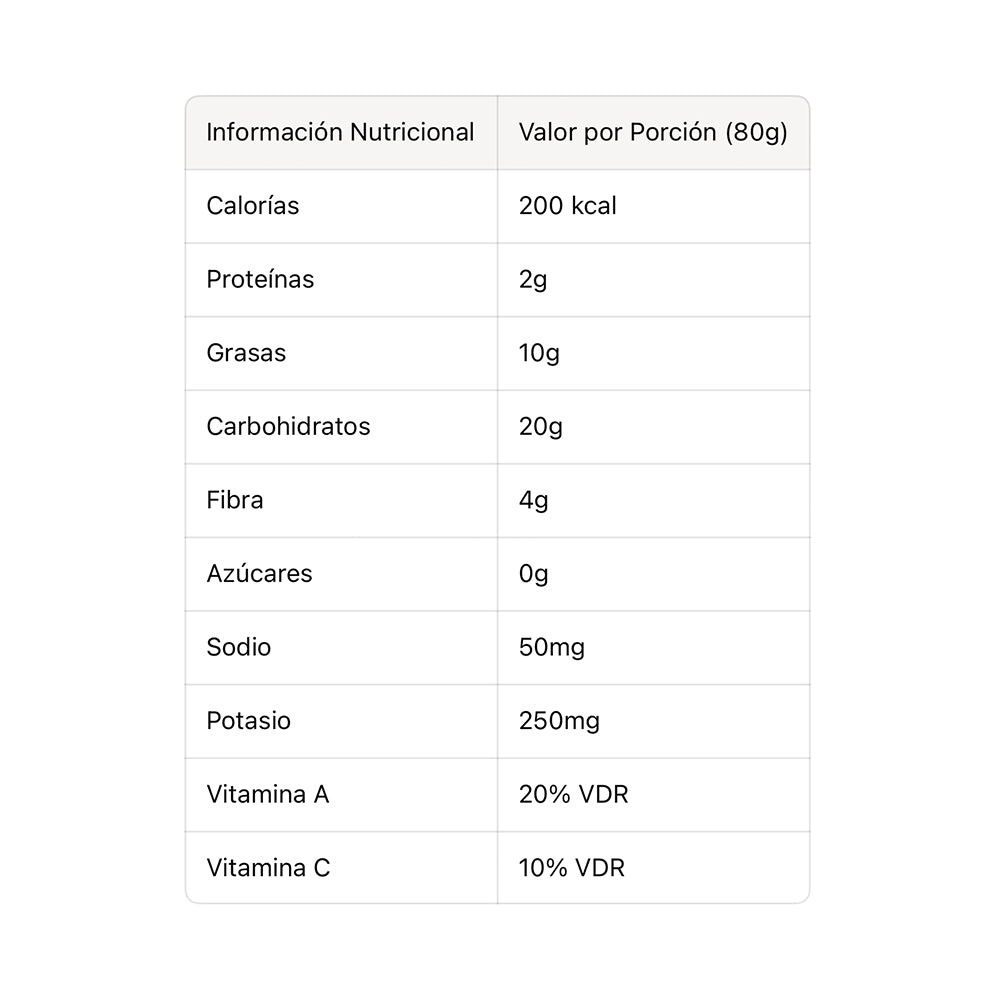Image resolution: width=1000 pixels, height=1000 pixels.
Task: Click the Sodio row label
Action: 239,647
